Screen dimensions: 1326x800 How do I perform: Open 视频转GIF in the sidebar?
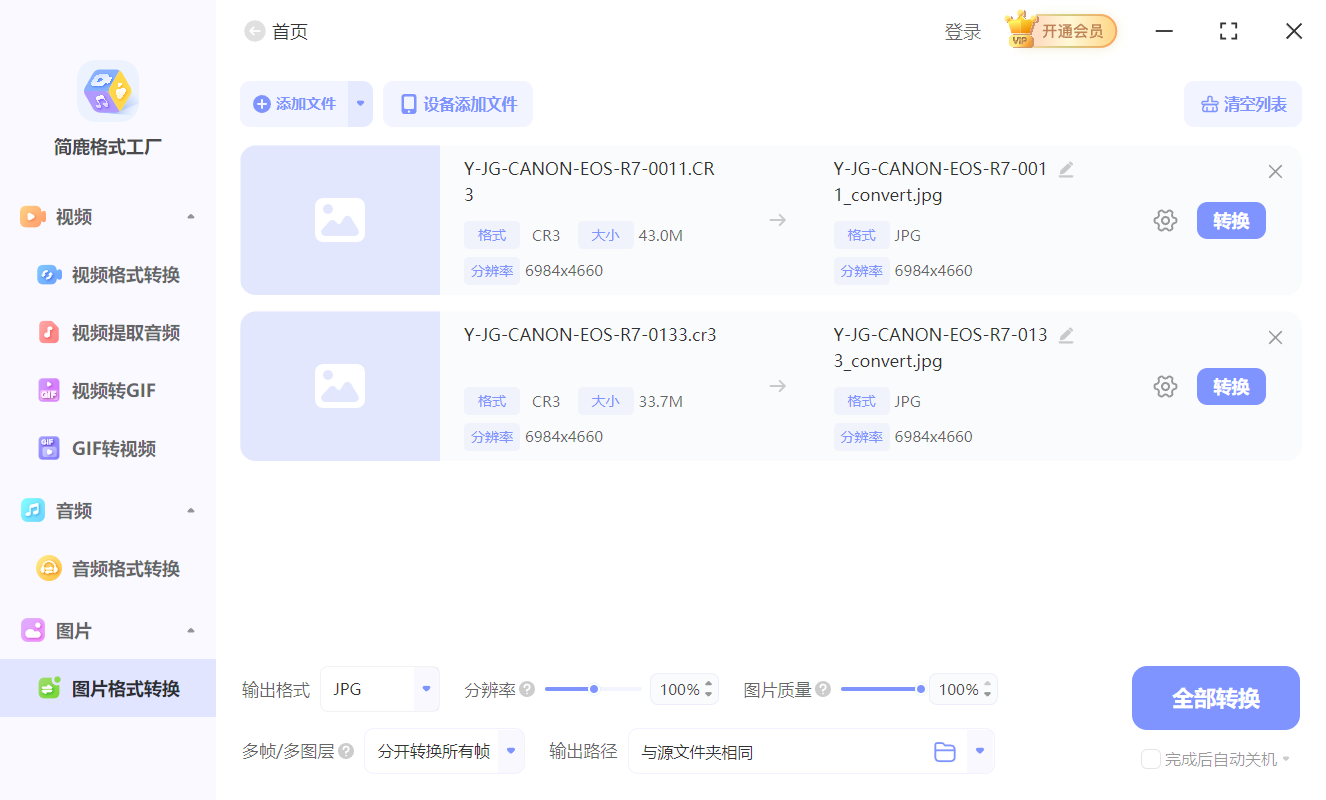pyautogui.click(x=108, y=391)
